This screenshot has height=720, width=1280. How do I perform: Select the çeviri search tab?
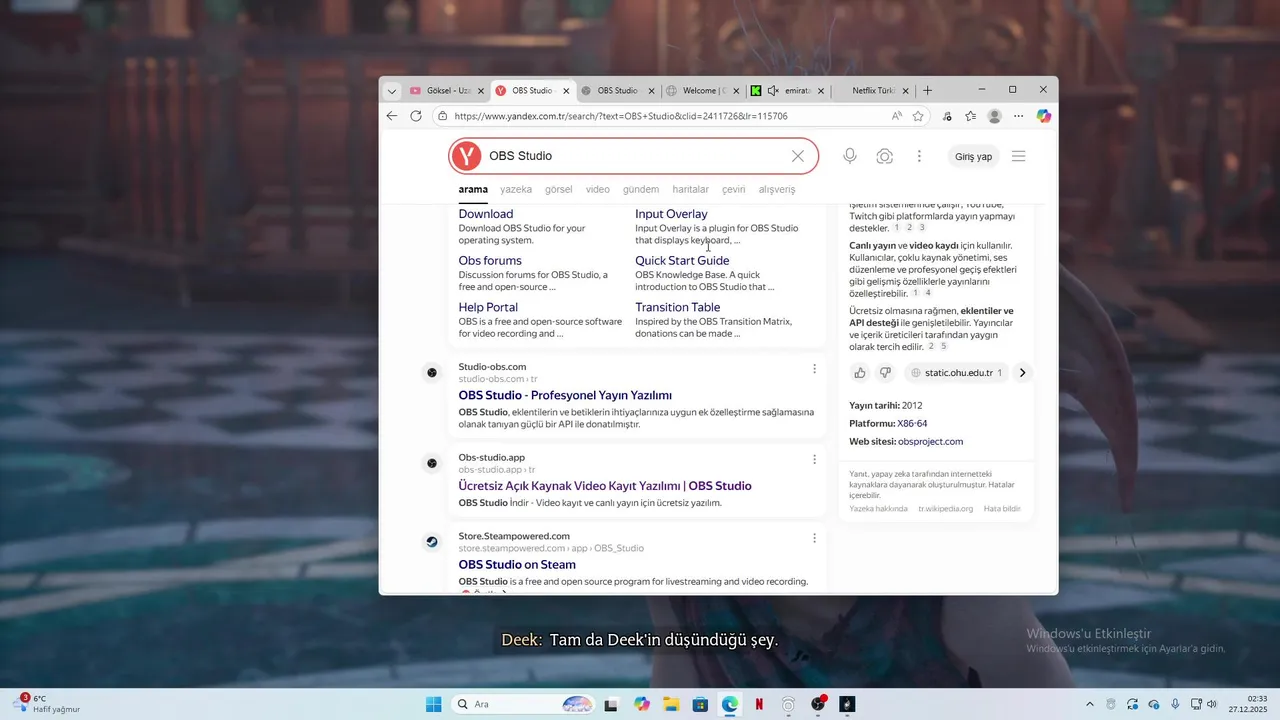(x=734, y=189)
